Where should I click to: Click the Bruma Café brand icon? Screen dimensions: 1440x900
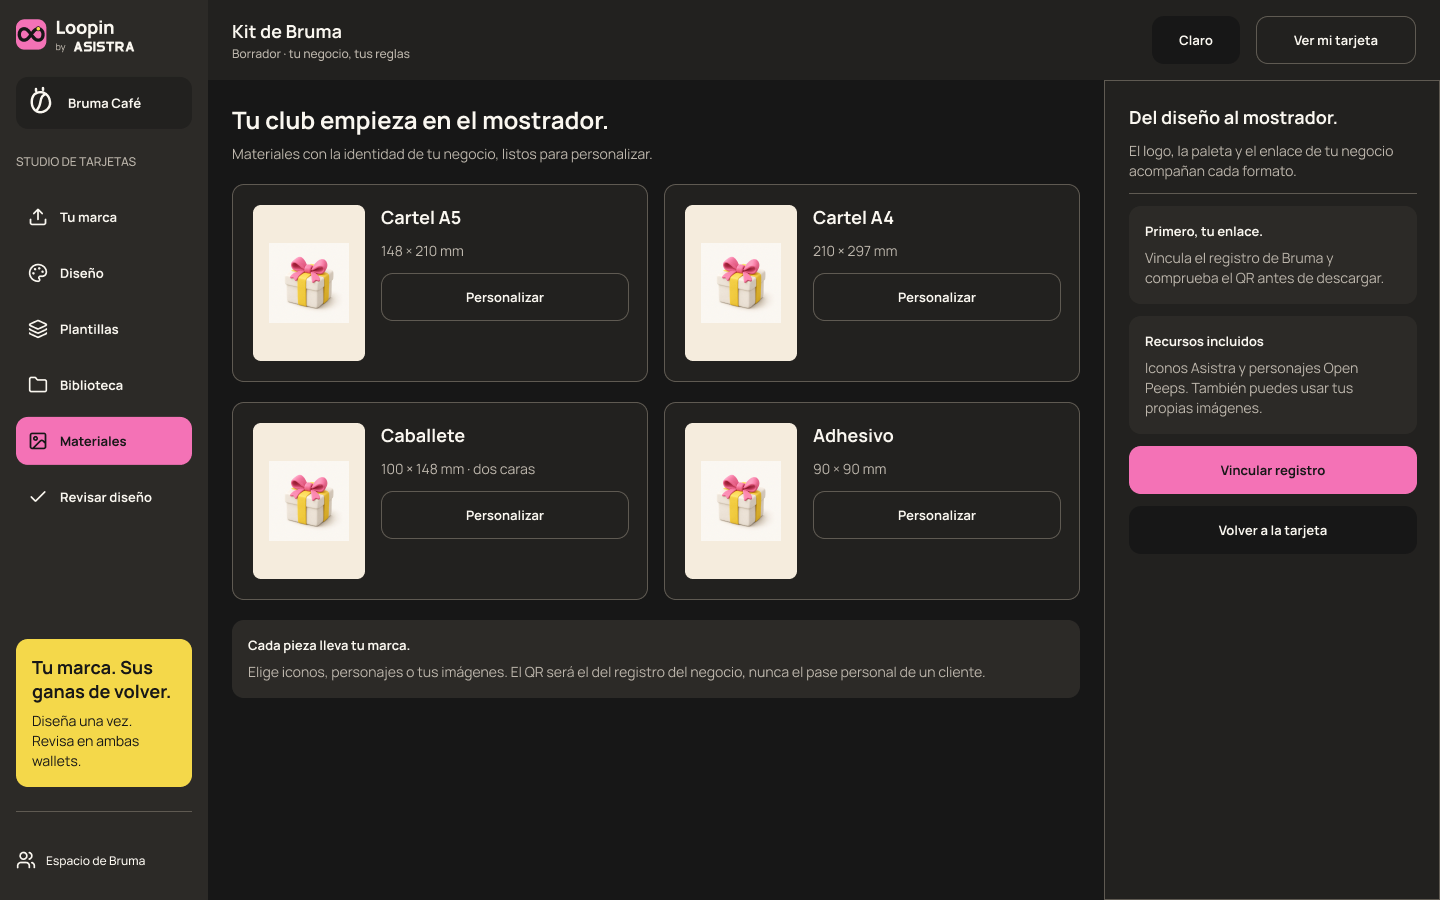pos(41,102)
